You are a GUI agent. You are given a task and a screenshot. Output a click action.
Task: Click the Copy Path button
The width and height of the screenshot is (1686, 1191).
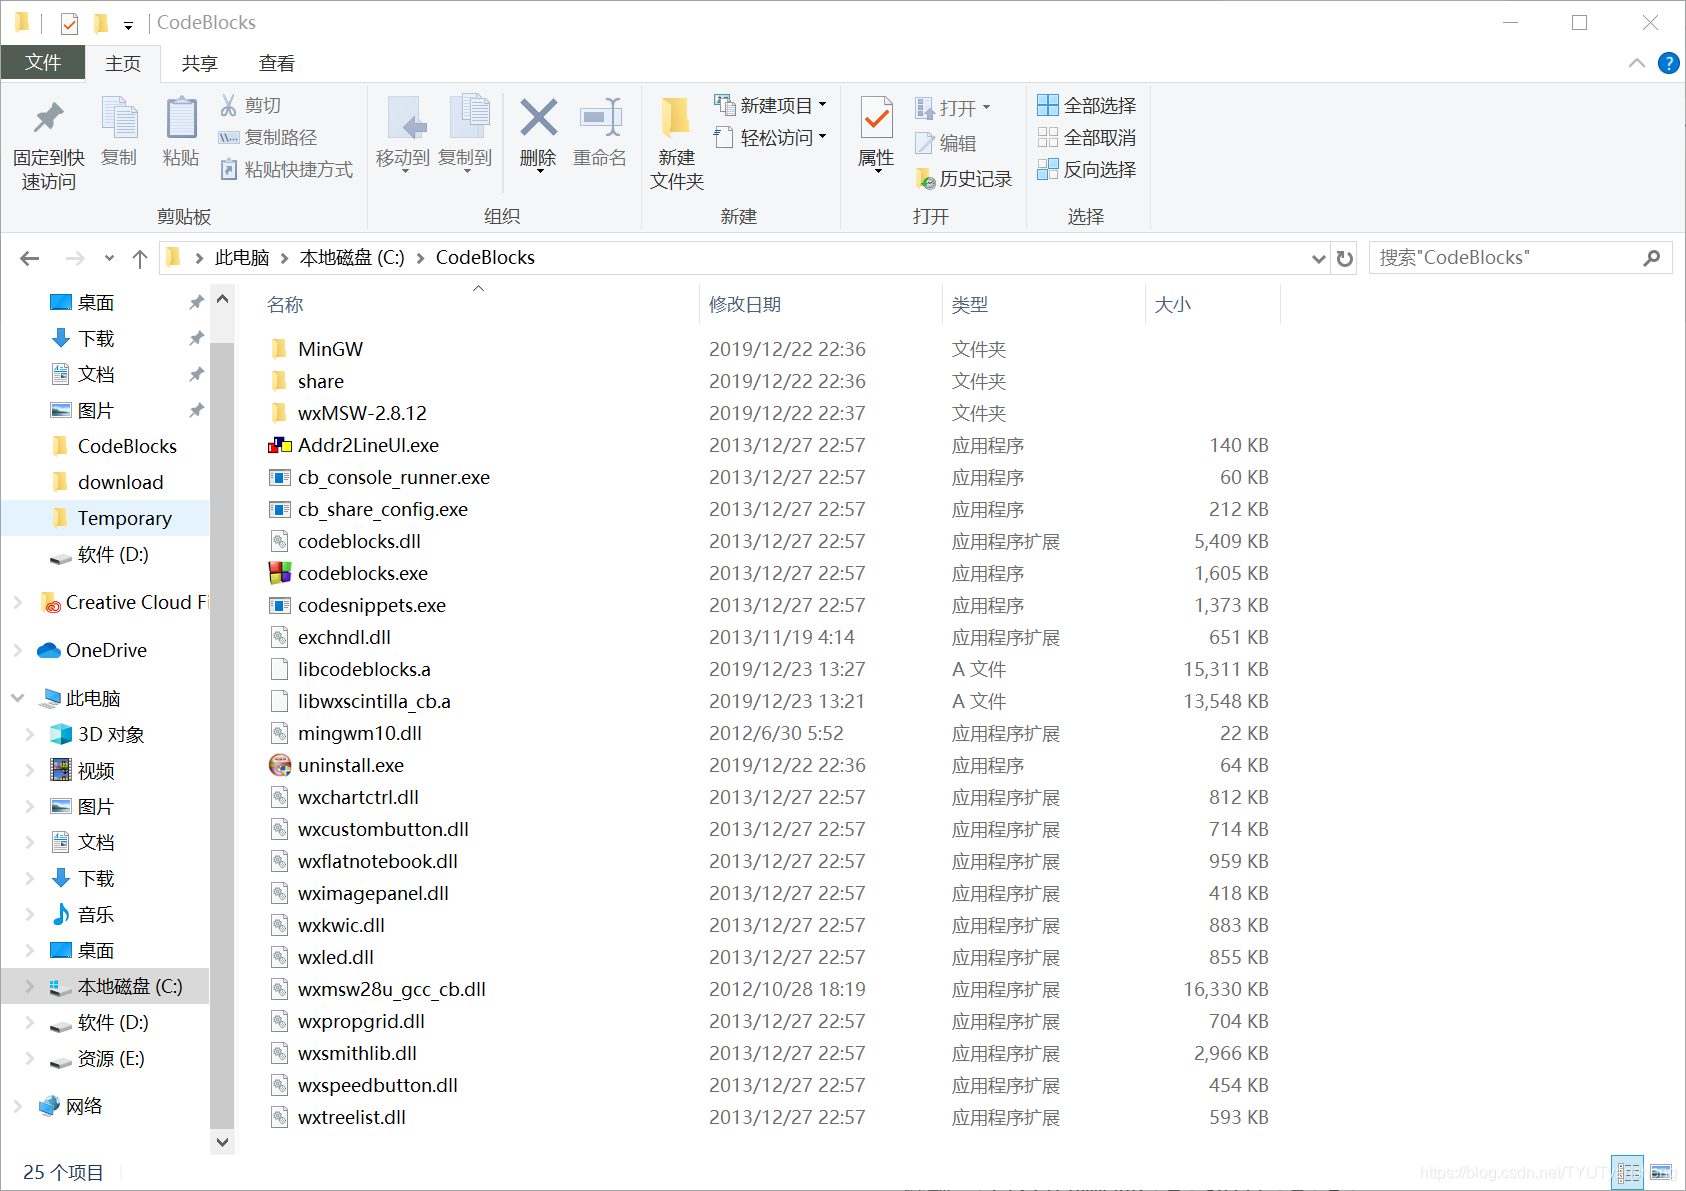pyautogui.click(x=268, y=137)
